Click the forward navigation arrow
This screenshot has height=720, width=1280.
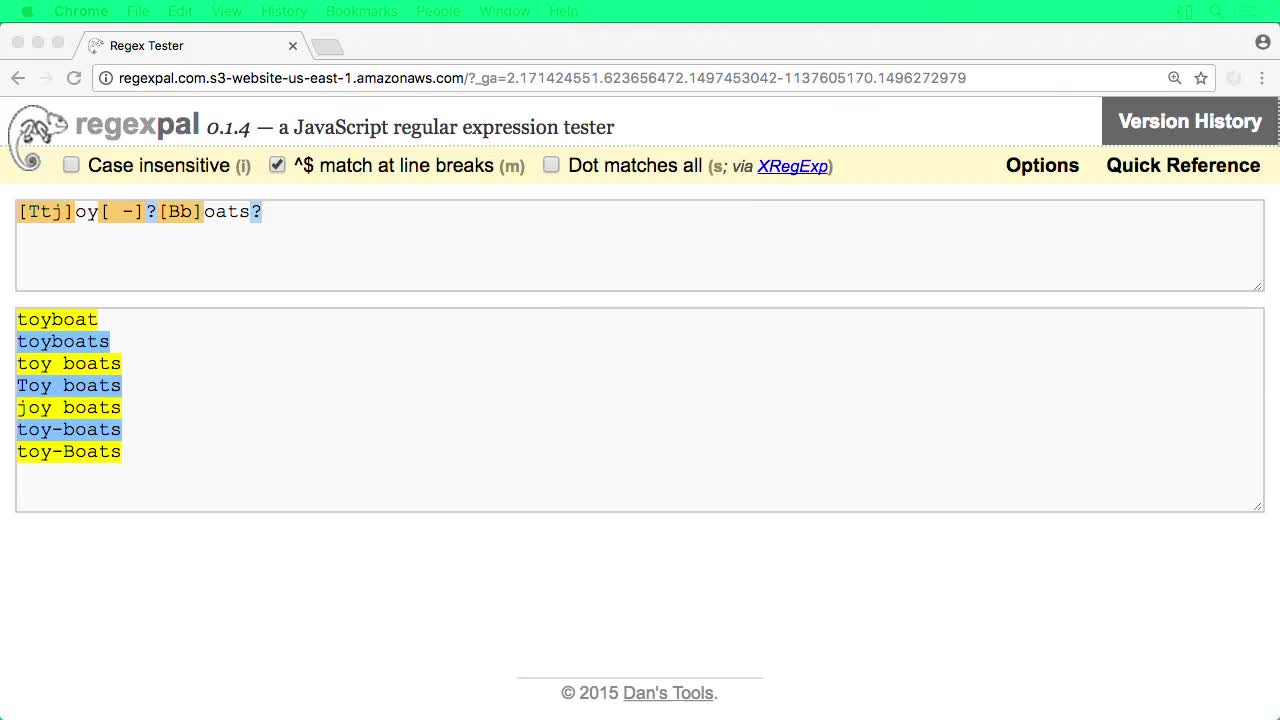click(45, 77)
